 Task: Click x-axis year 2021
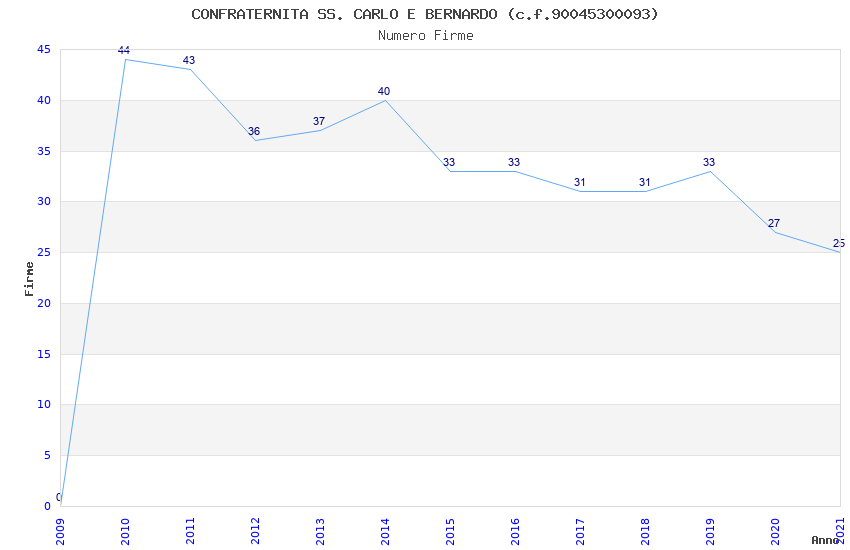pos(841,532)
